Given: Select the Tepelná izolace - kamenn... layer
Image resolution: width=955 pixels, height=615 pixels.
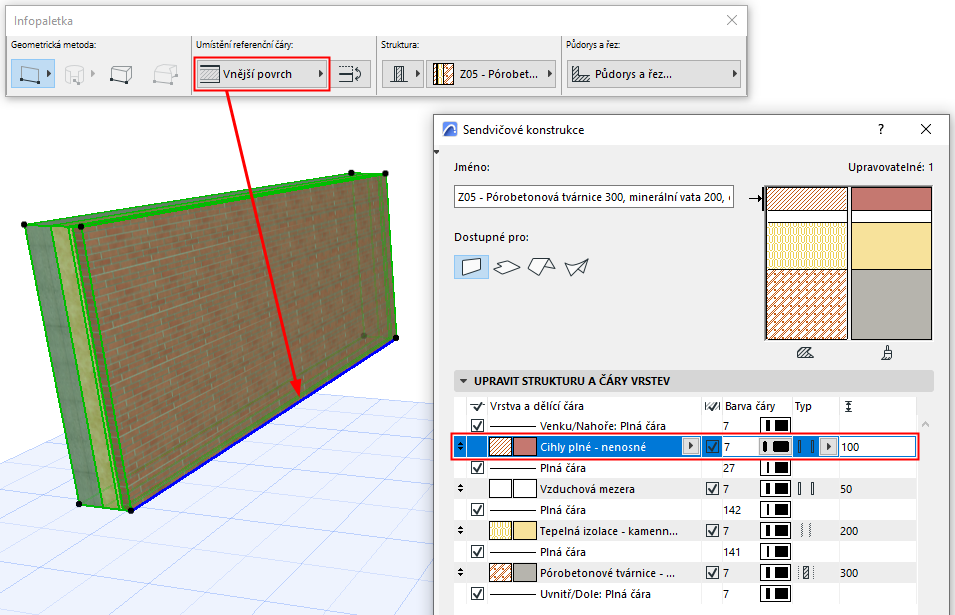Looking at the screenshot, I should coord(685,530).
